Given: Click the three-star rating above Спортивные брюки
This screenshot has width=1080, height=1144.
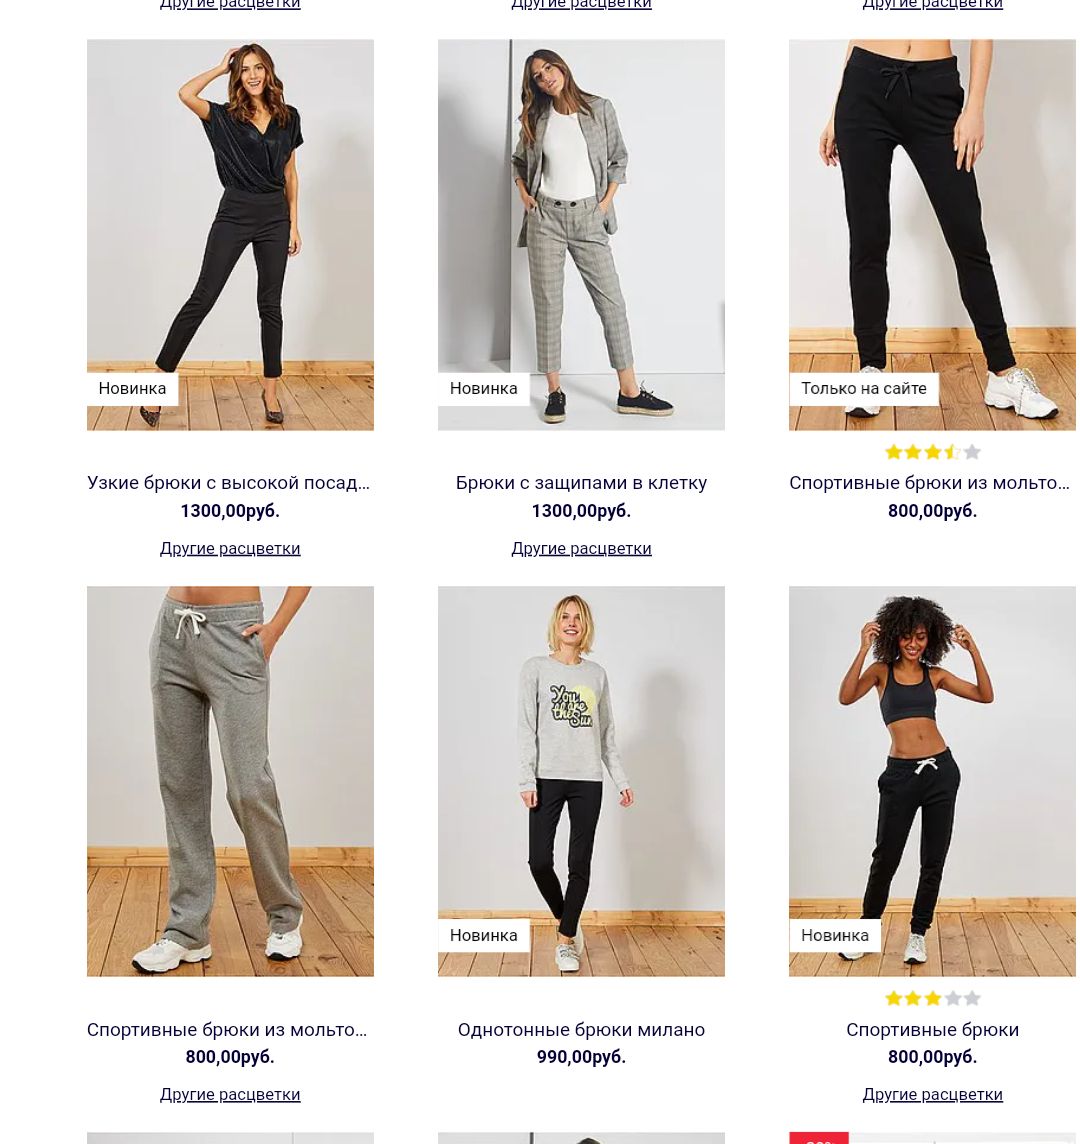Looking at the screenshot, I should pos(932,998).
